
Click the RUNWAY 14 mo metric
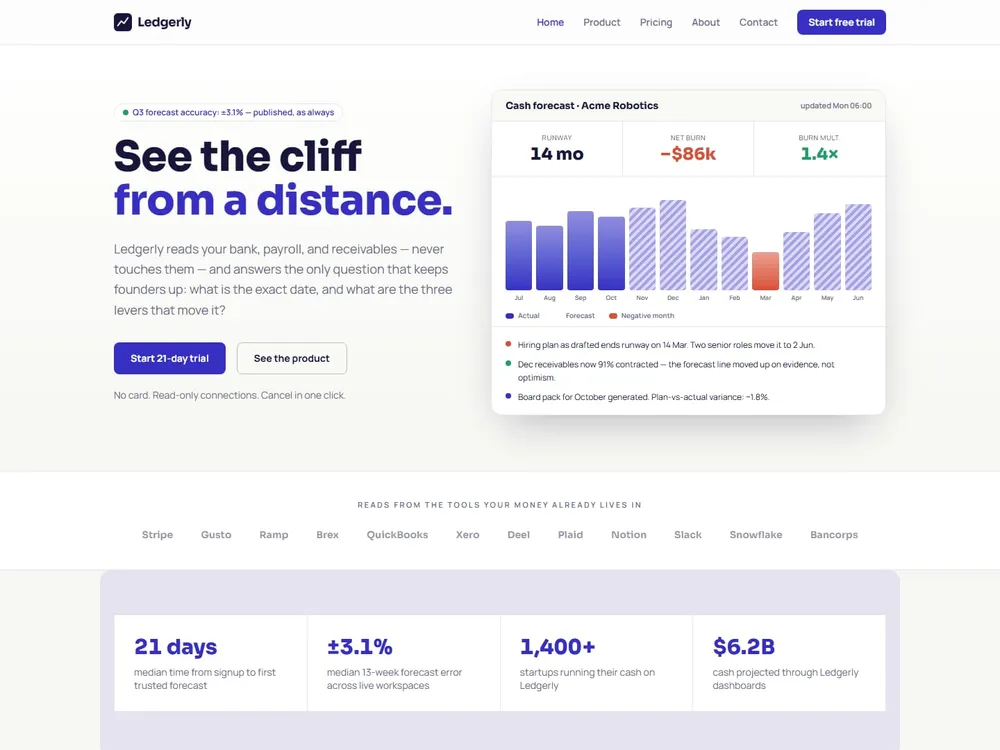click(557, 149)
